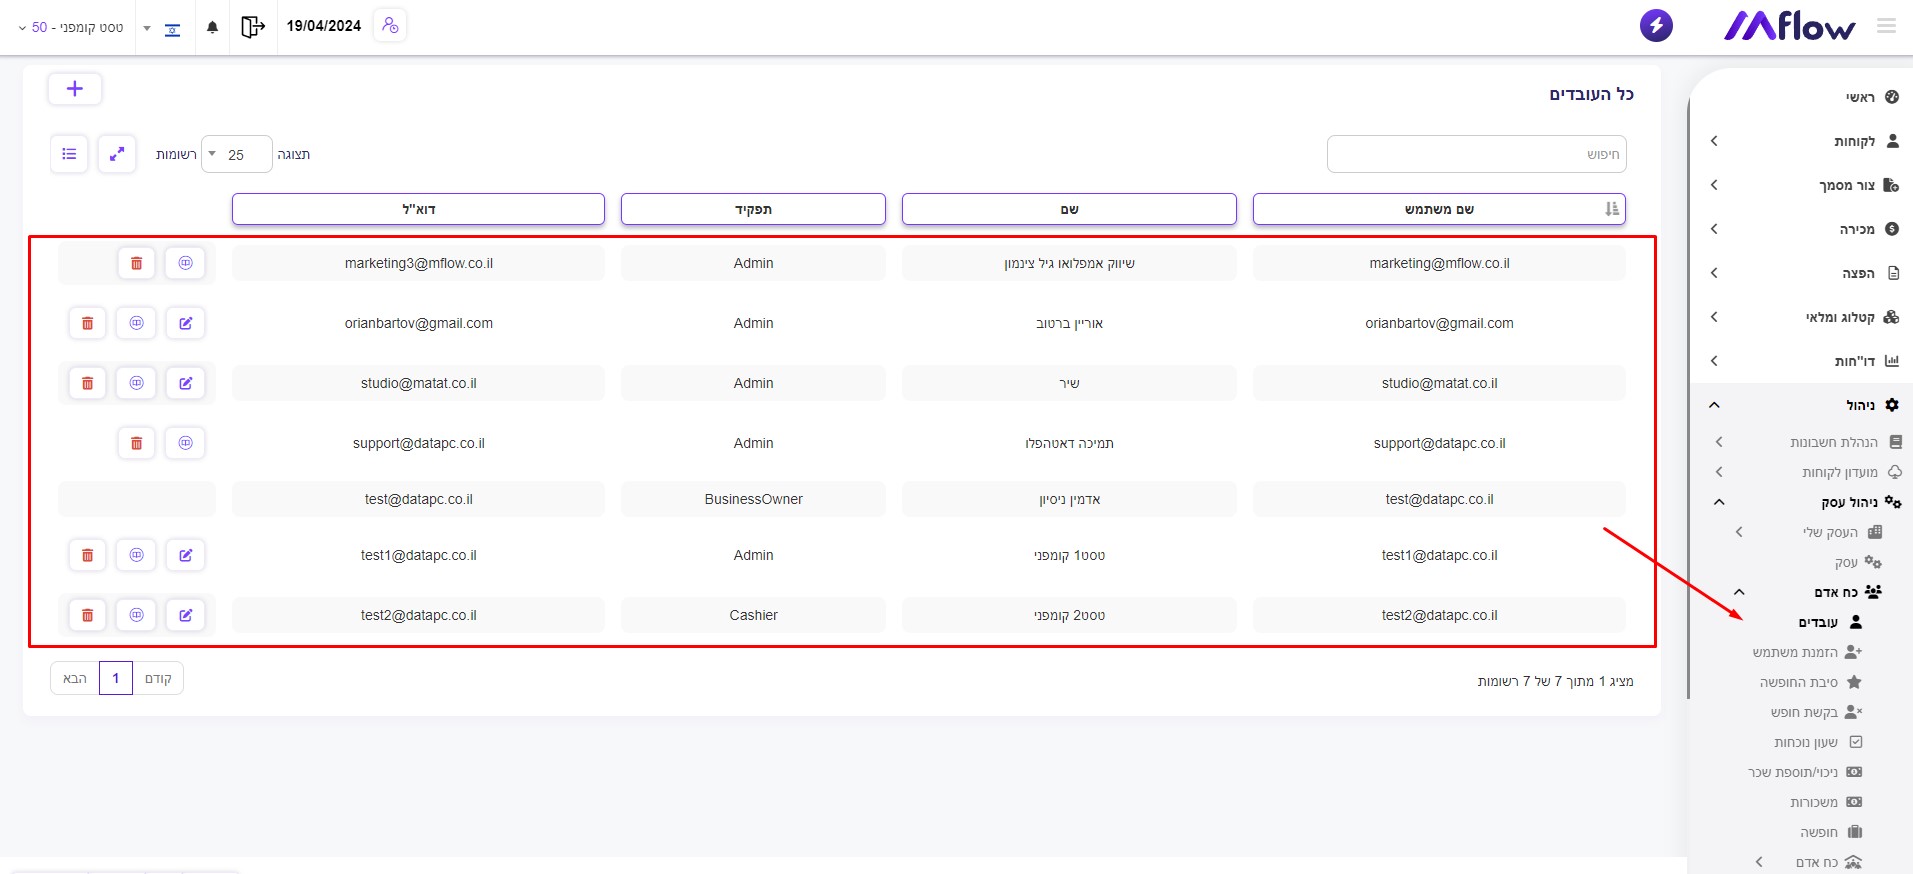This screenshot has height=874, width=1913.
Task: Sort by the שם משתמש column
Action: point(1438,209)
